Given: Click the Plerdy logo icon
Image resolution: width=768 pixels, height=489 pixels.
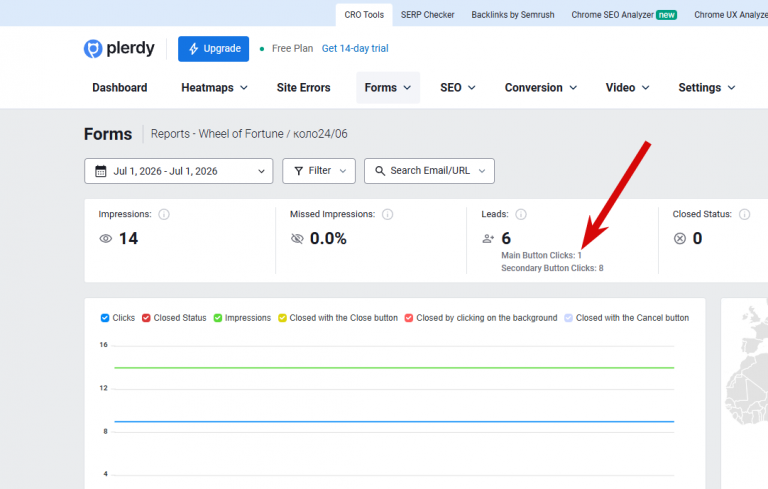Looking at the screenshot, I should [x=93, y=49].
